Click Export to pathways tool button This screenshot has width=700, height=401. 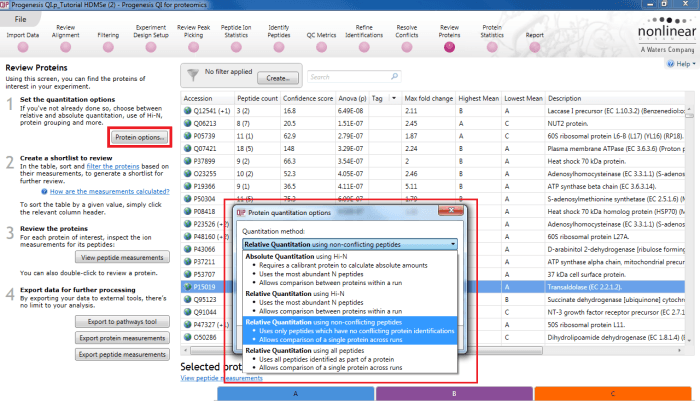tap(122, 322)
